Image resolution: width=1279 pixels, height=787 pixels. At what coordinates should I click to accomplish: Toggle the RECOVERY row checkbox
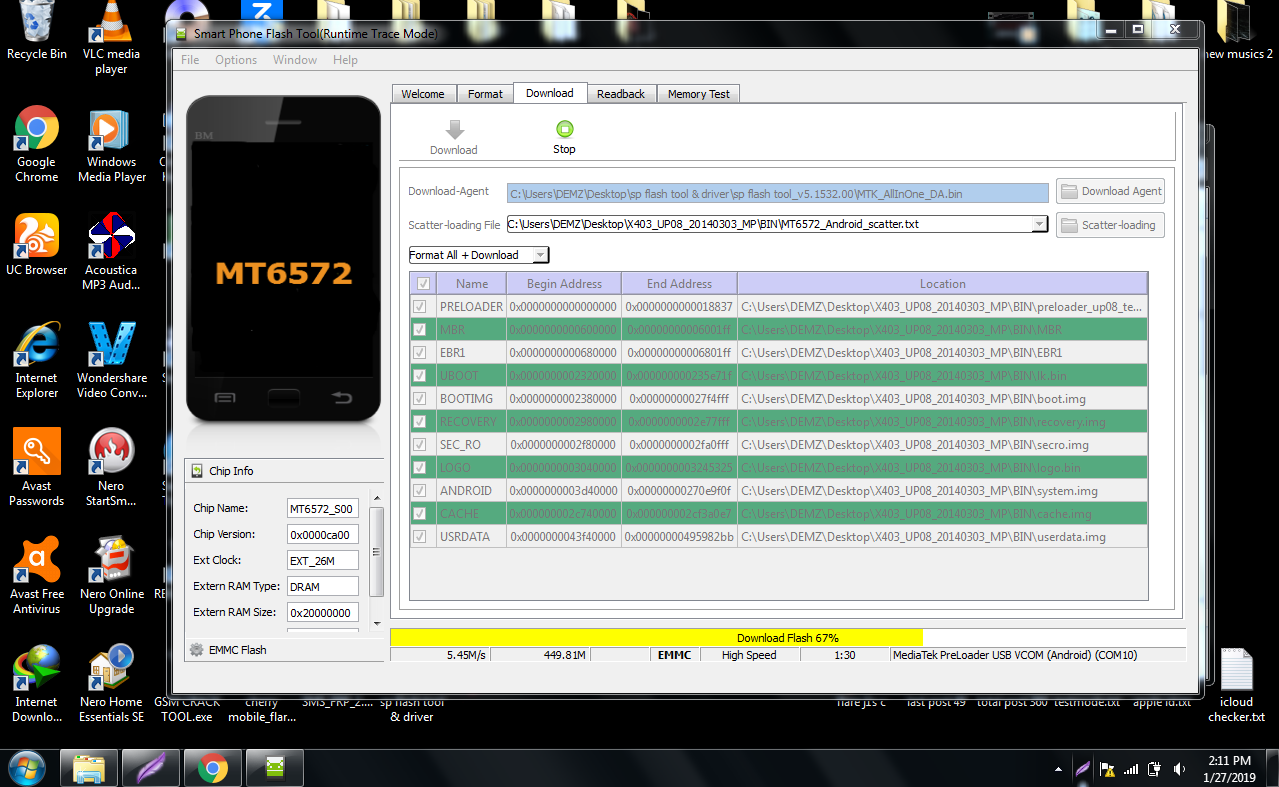pos(421,422)
